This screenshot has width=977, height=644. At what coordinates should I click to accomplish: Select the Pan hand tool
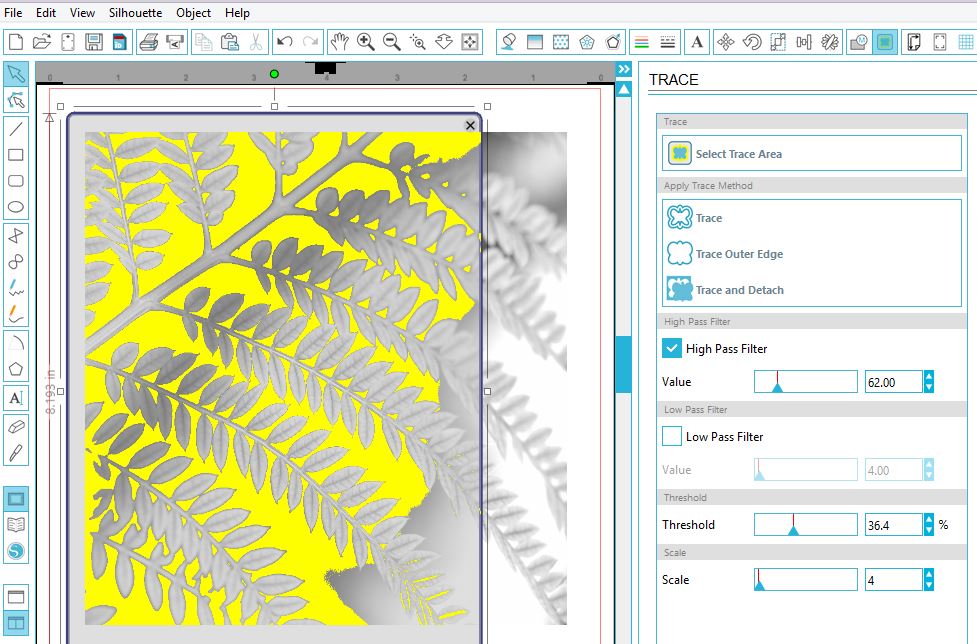coord(340,42)
